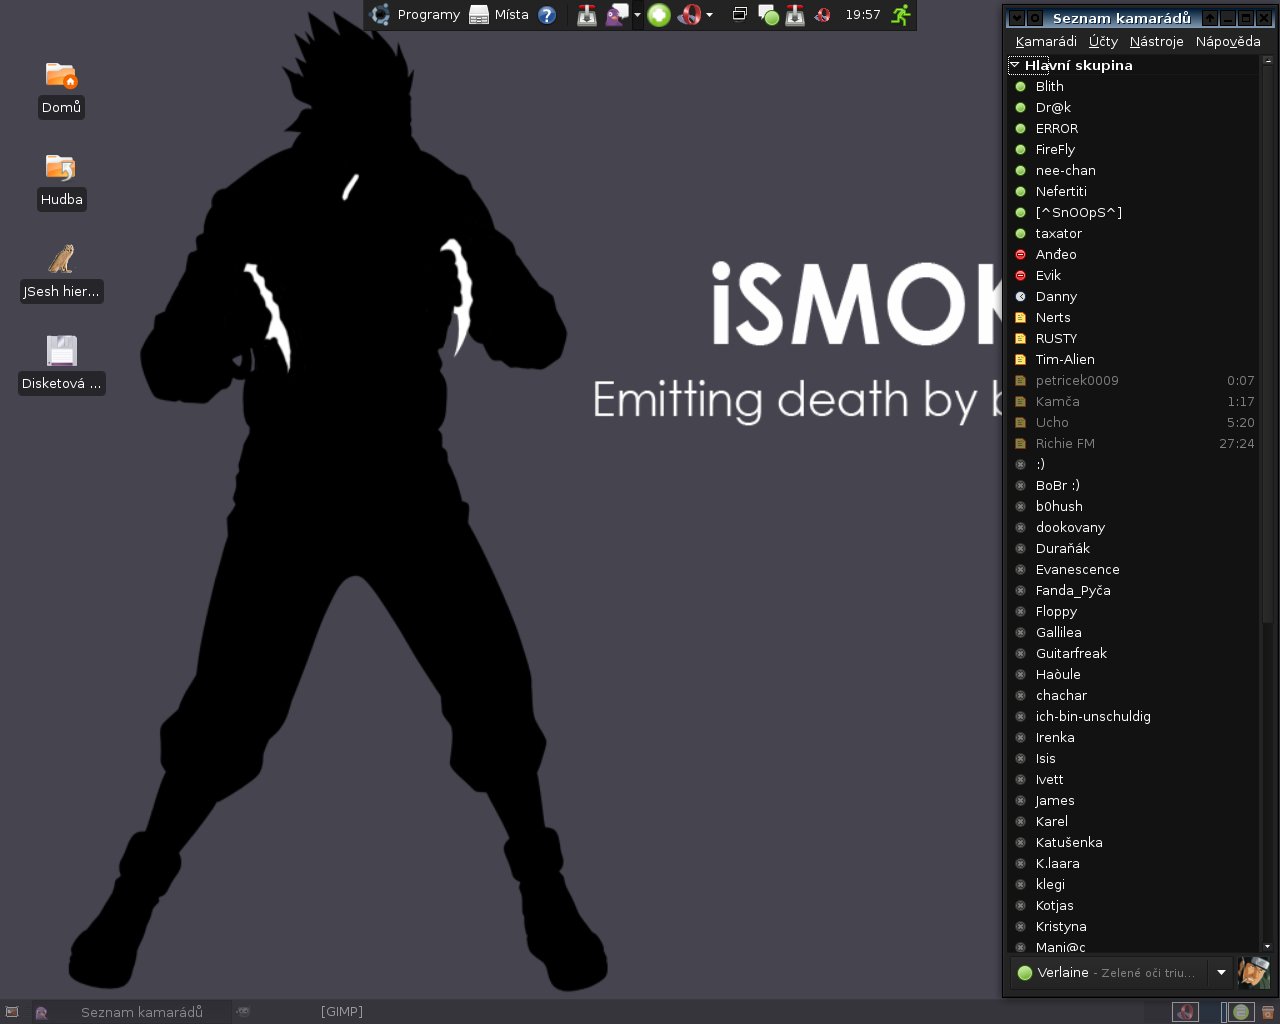Click the window menu arrow button in the title bar
Screen dimensions: 1280x1024
(1017, 18)
